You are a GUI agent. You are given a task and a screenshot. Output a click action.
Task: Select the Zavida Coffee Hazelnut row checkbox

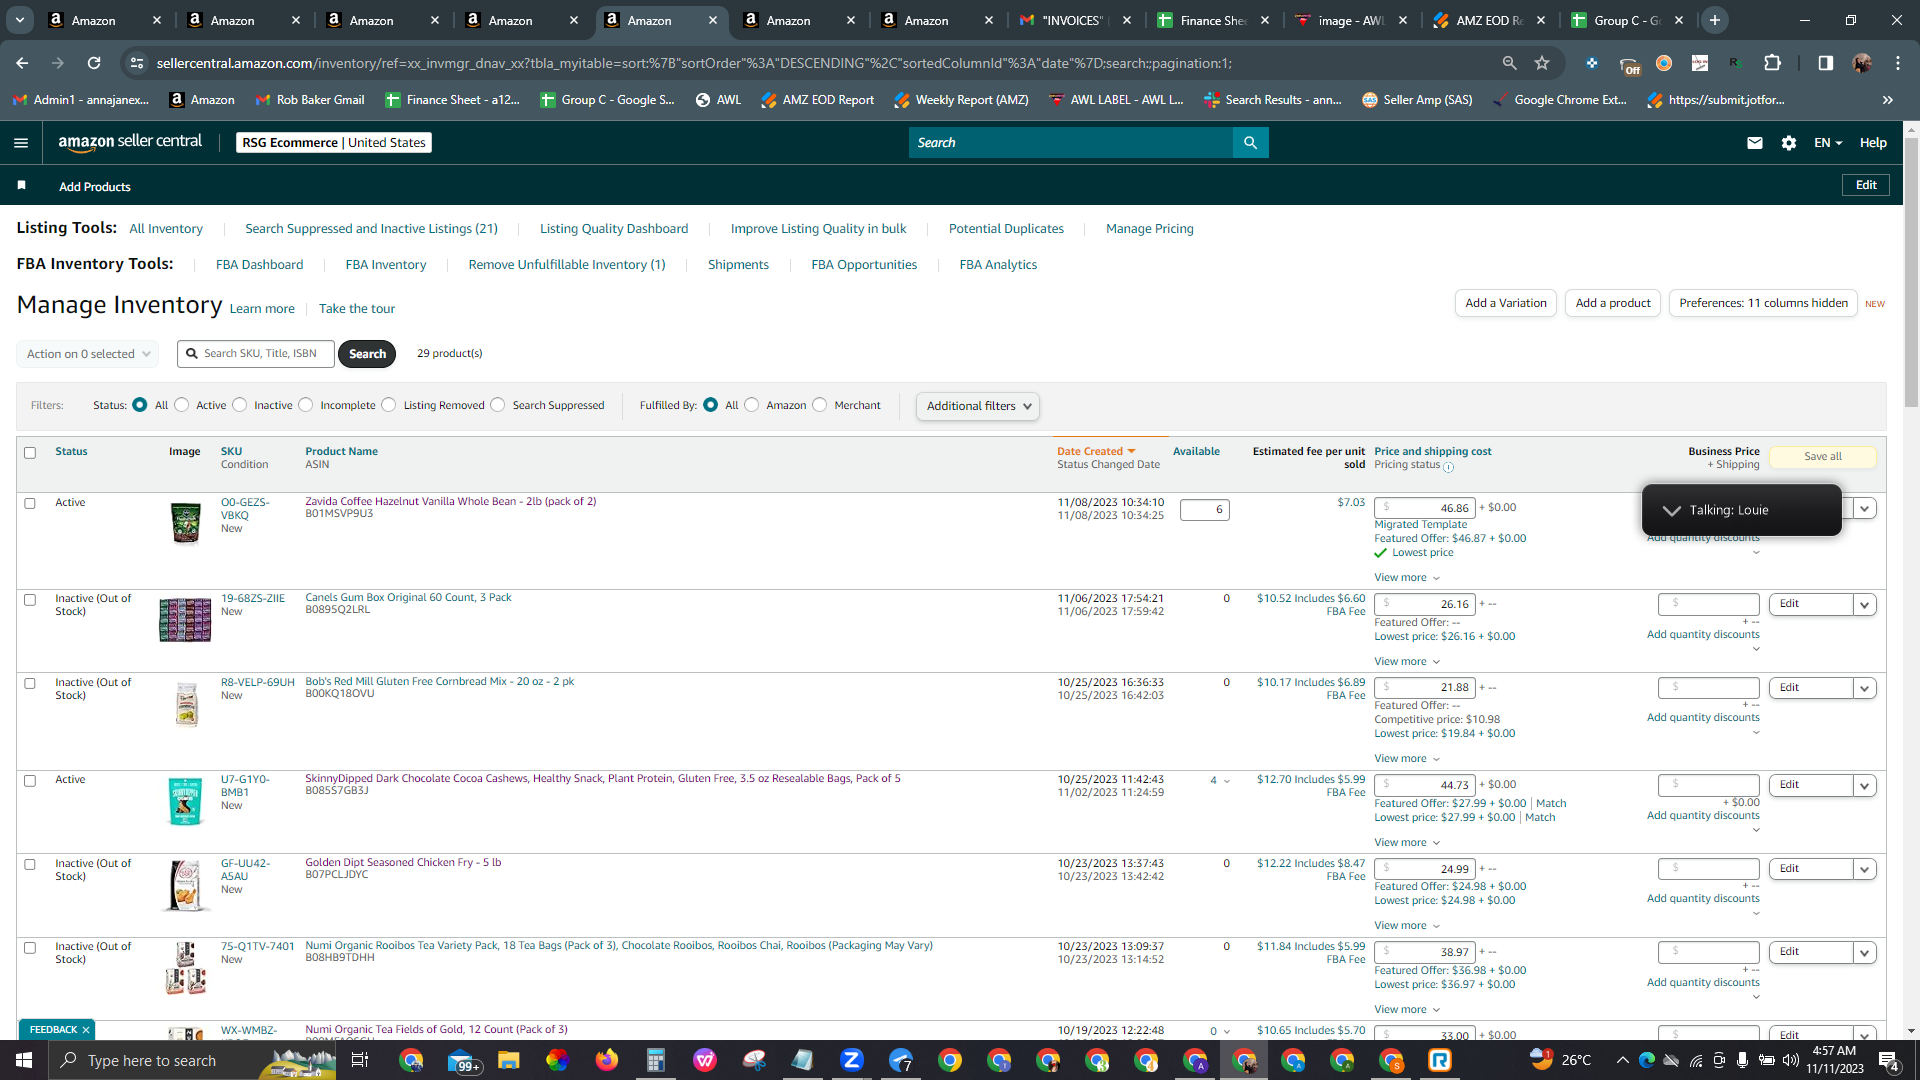[x=30, y=503]
